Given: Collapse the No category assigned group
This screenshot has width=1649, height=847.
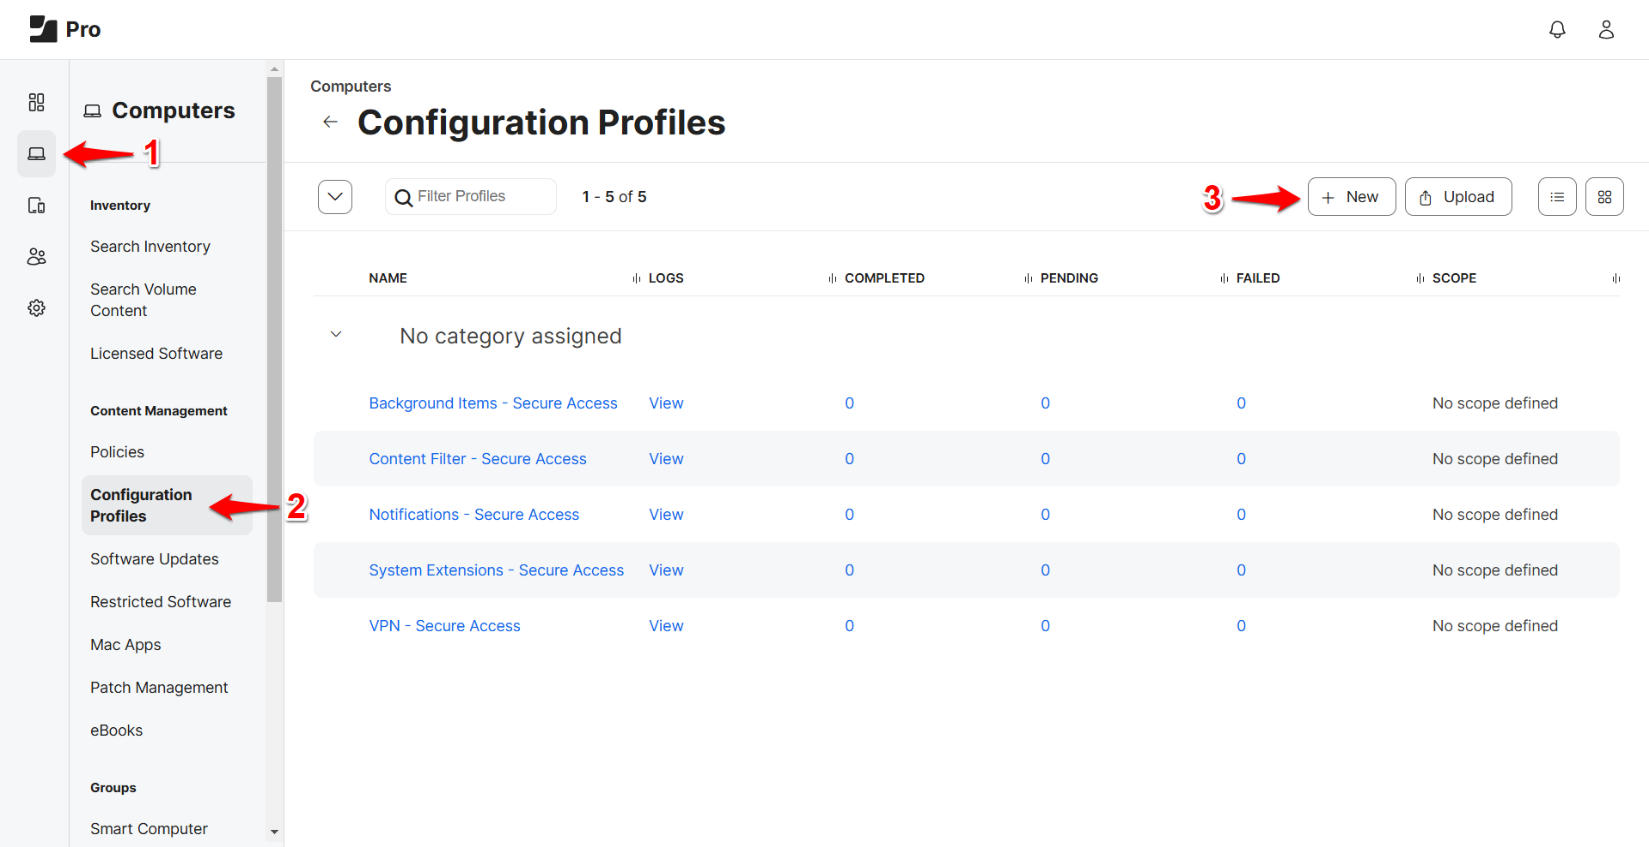Looking at the screenshot, I should pos(336,335).
